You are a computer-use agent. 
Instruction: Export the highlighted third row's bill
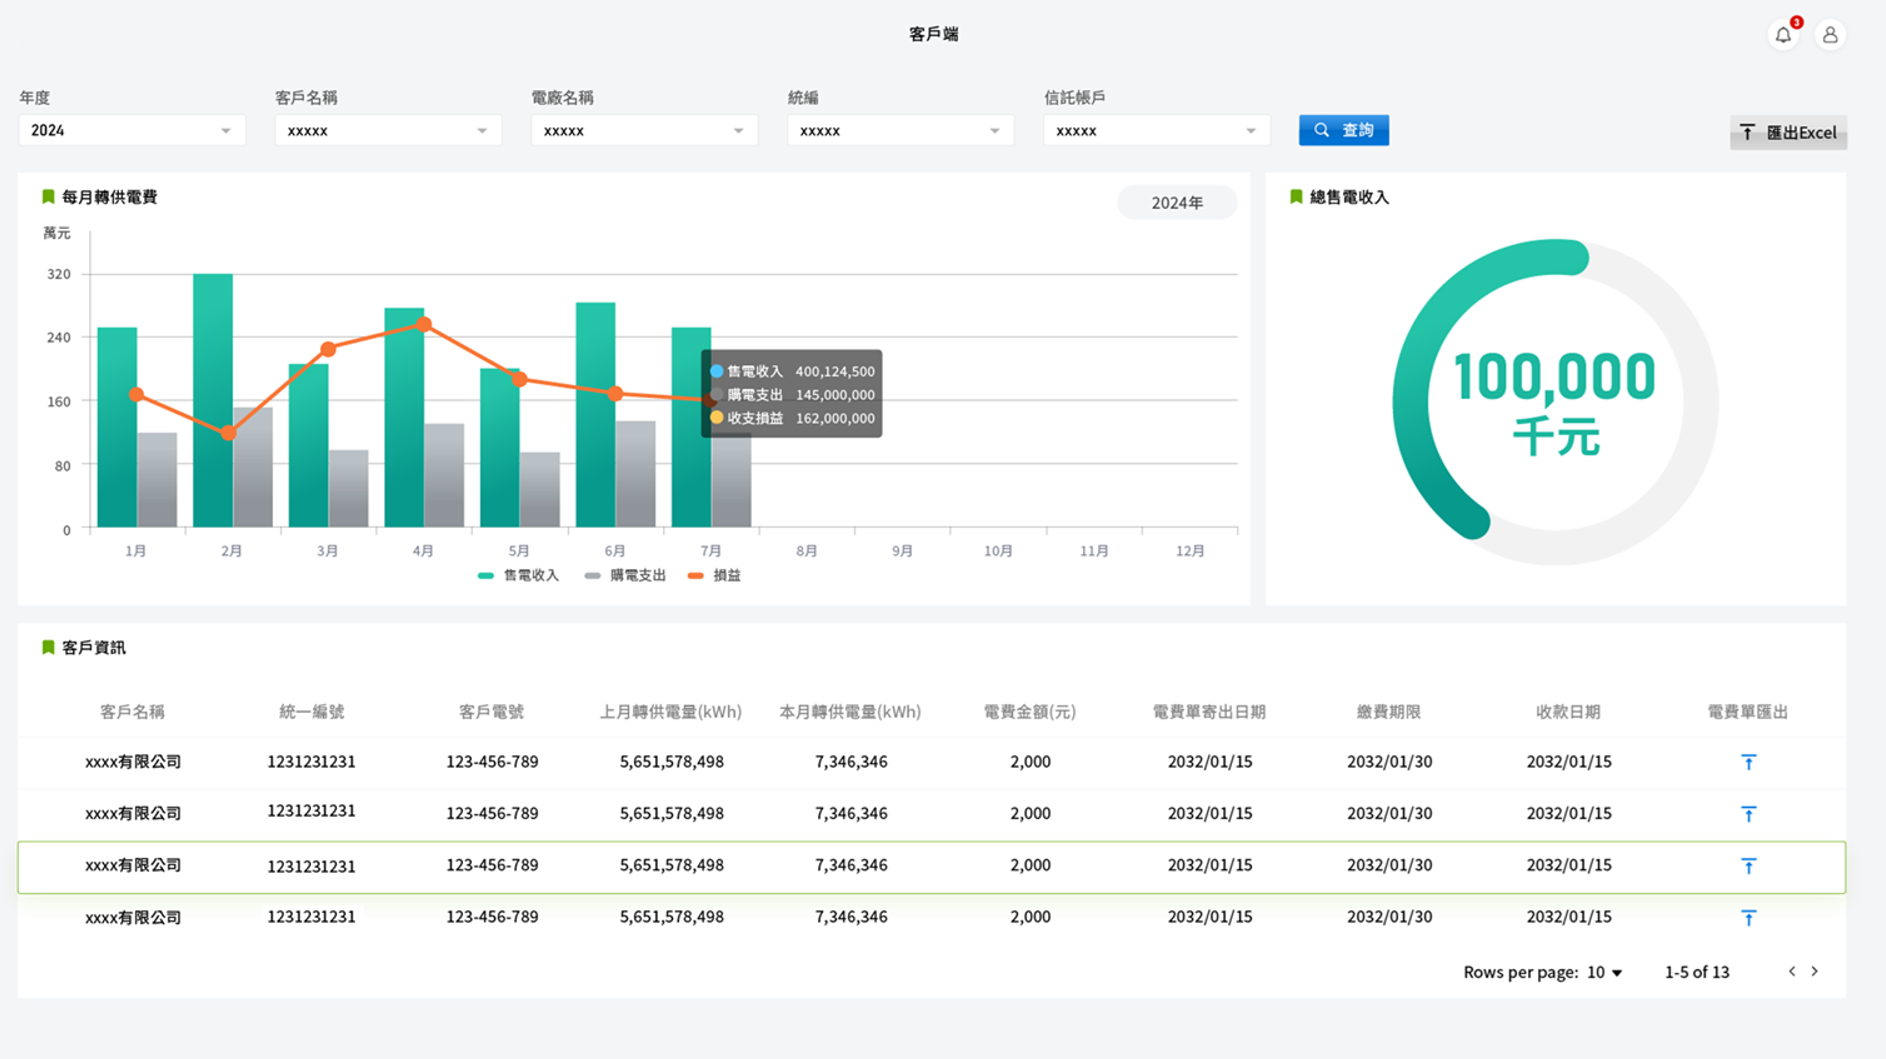click(1748, 866)
